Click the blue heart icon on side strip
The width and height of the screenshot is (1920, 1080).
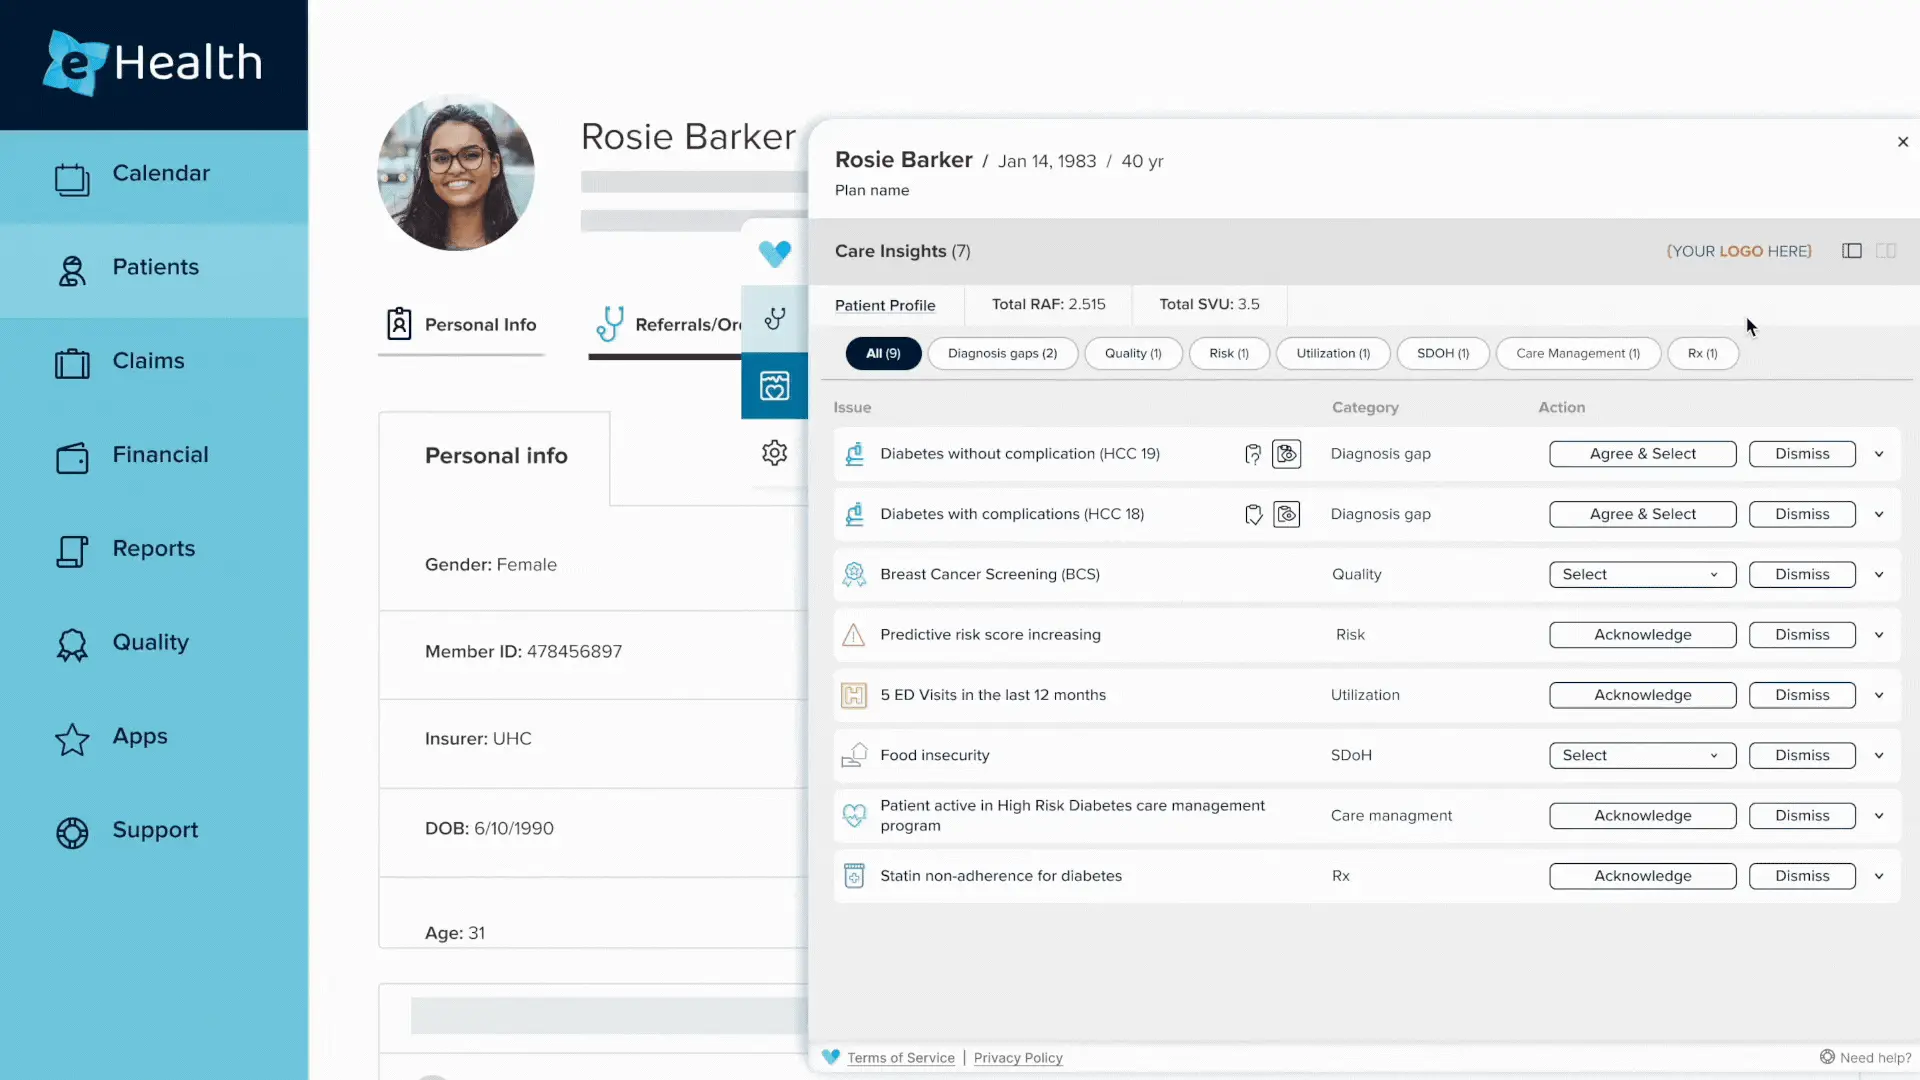[x=774, y=253]
